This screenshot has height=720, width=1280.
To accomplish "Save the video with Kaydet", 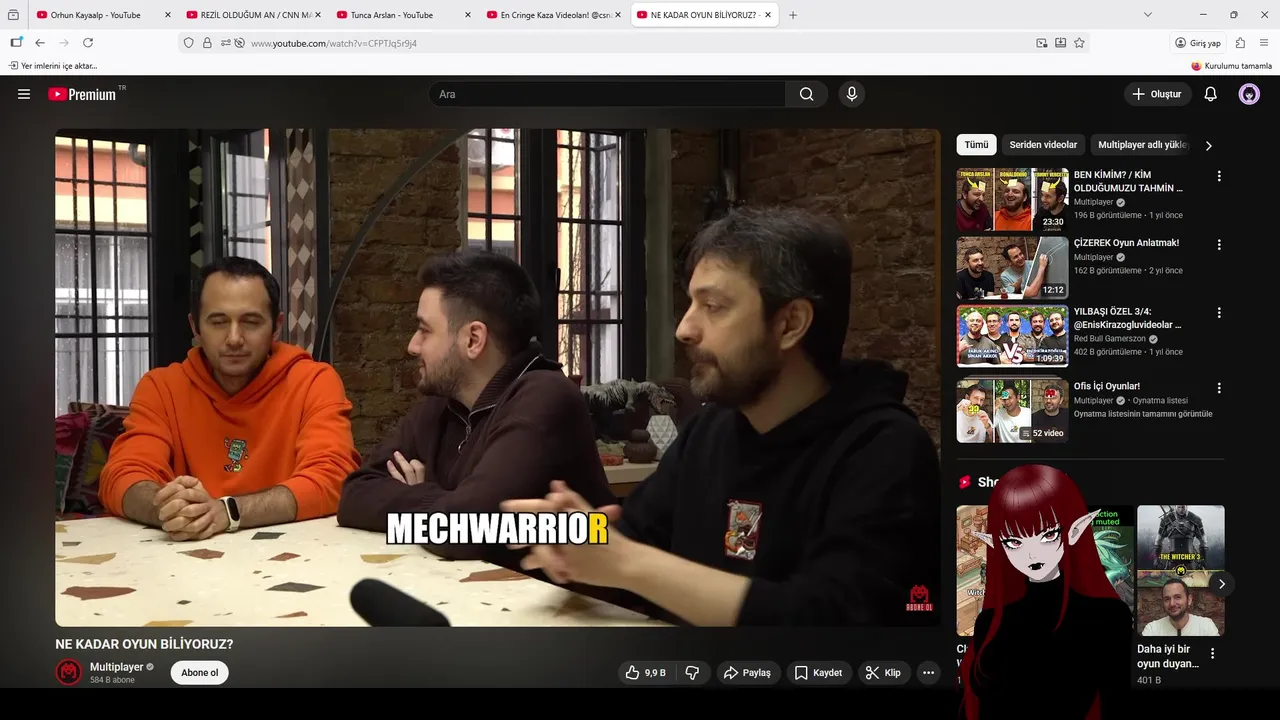I will [818, 673].
